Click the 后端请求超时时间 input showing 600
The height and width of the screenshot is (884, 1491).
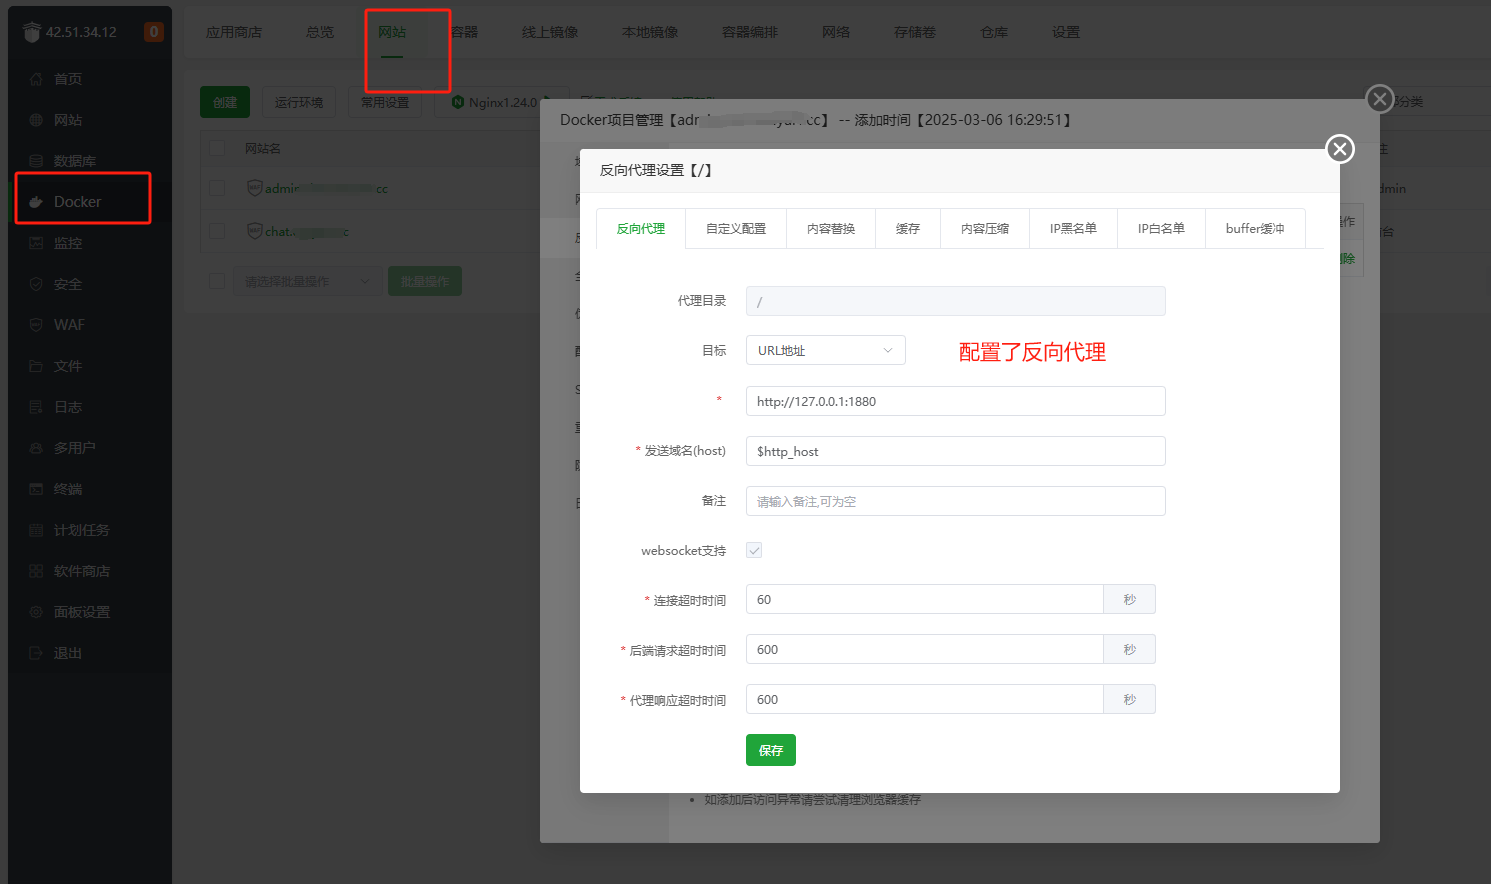(925, 649)
